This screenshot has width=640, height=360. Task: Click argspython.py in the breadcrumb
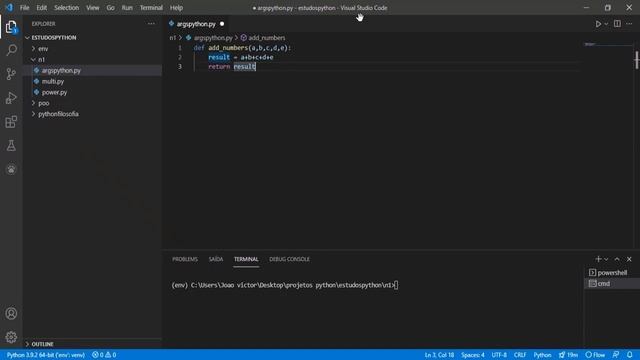pyautogui.click(x=213, y=38)
